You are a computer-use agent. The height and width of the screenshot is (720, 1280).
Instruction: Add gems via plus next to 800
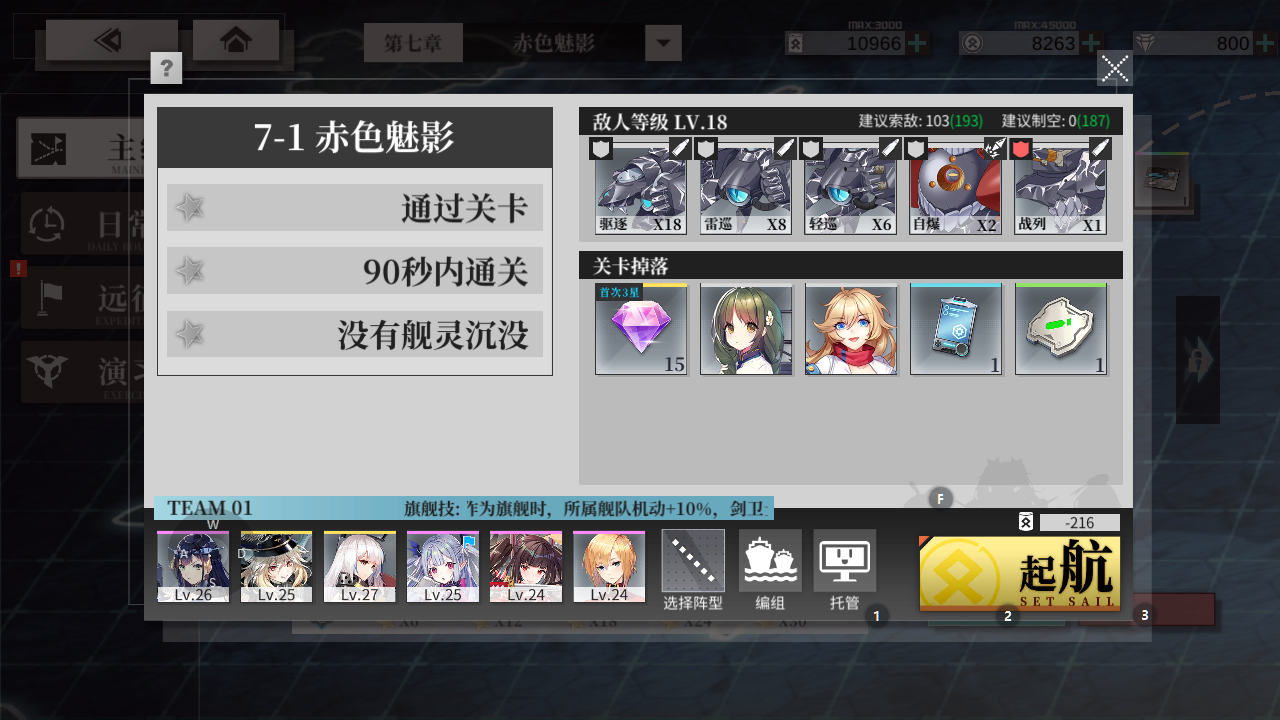coord(1264,43)
